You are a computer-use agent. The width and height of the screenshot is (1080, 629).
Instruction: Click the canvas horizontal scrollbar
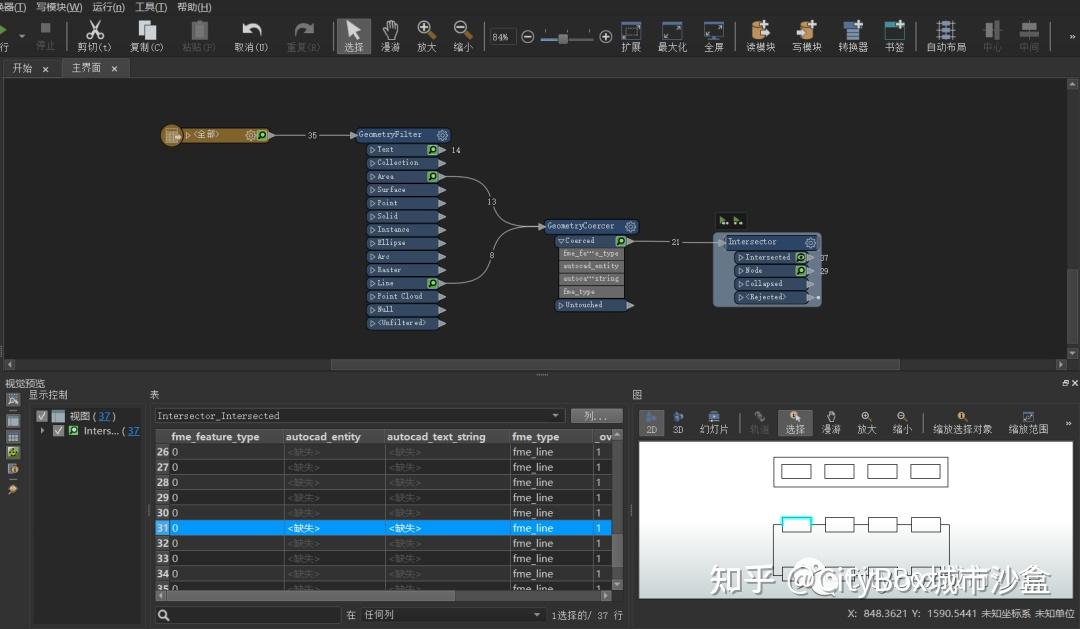click(x=615, y=364)
